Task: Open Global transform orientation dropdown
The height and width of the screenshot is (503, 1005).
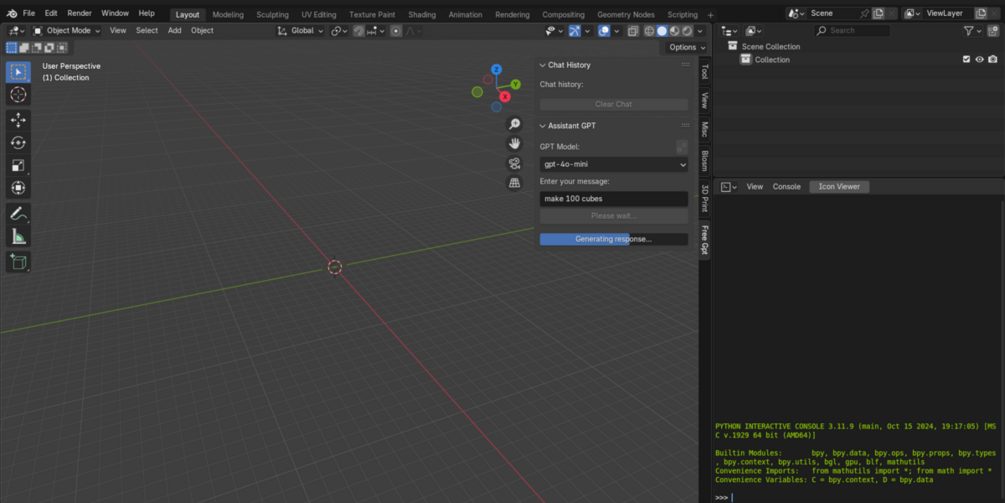Action: [300, 31]
